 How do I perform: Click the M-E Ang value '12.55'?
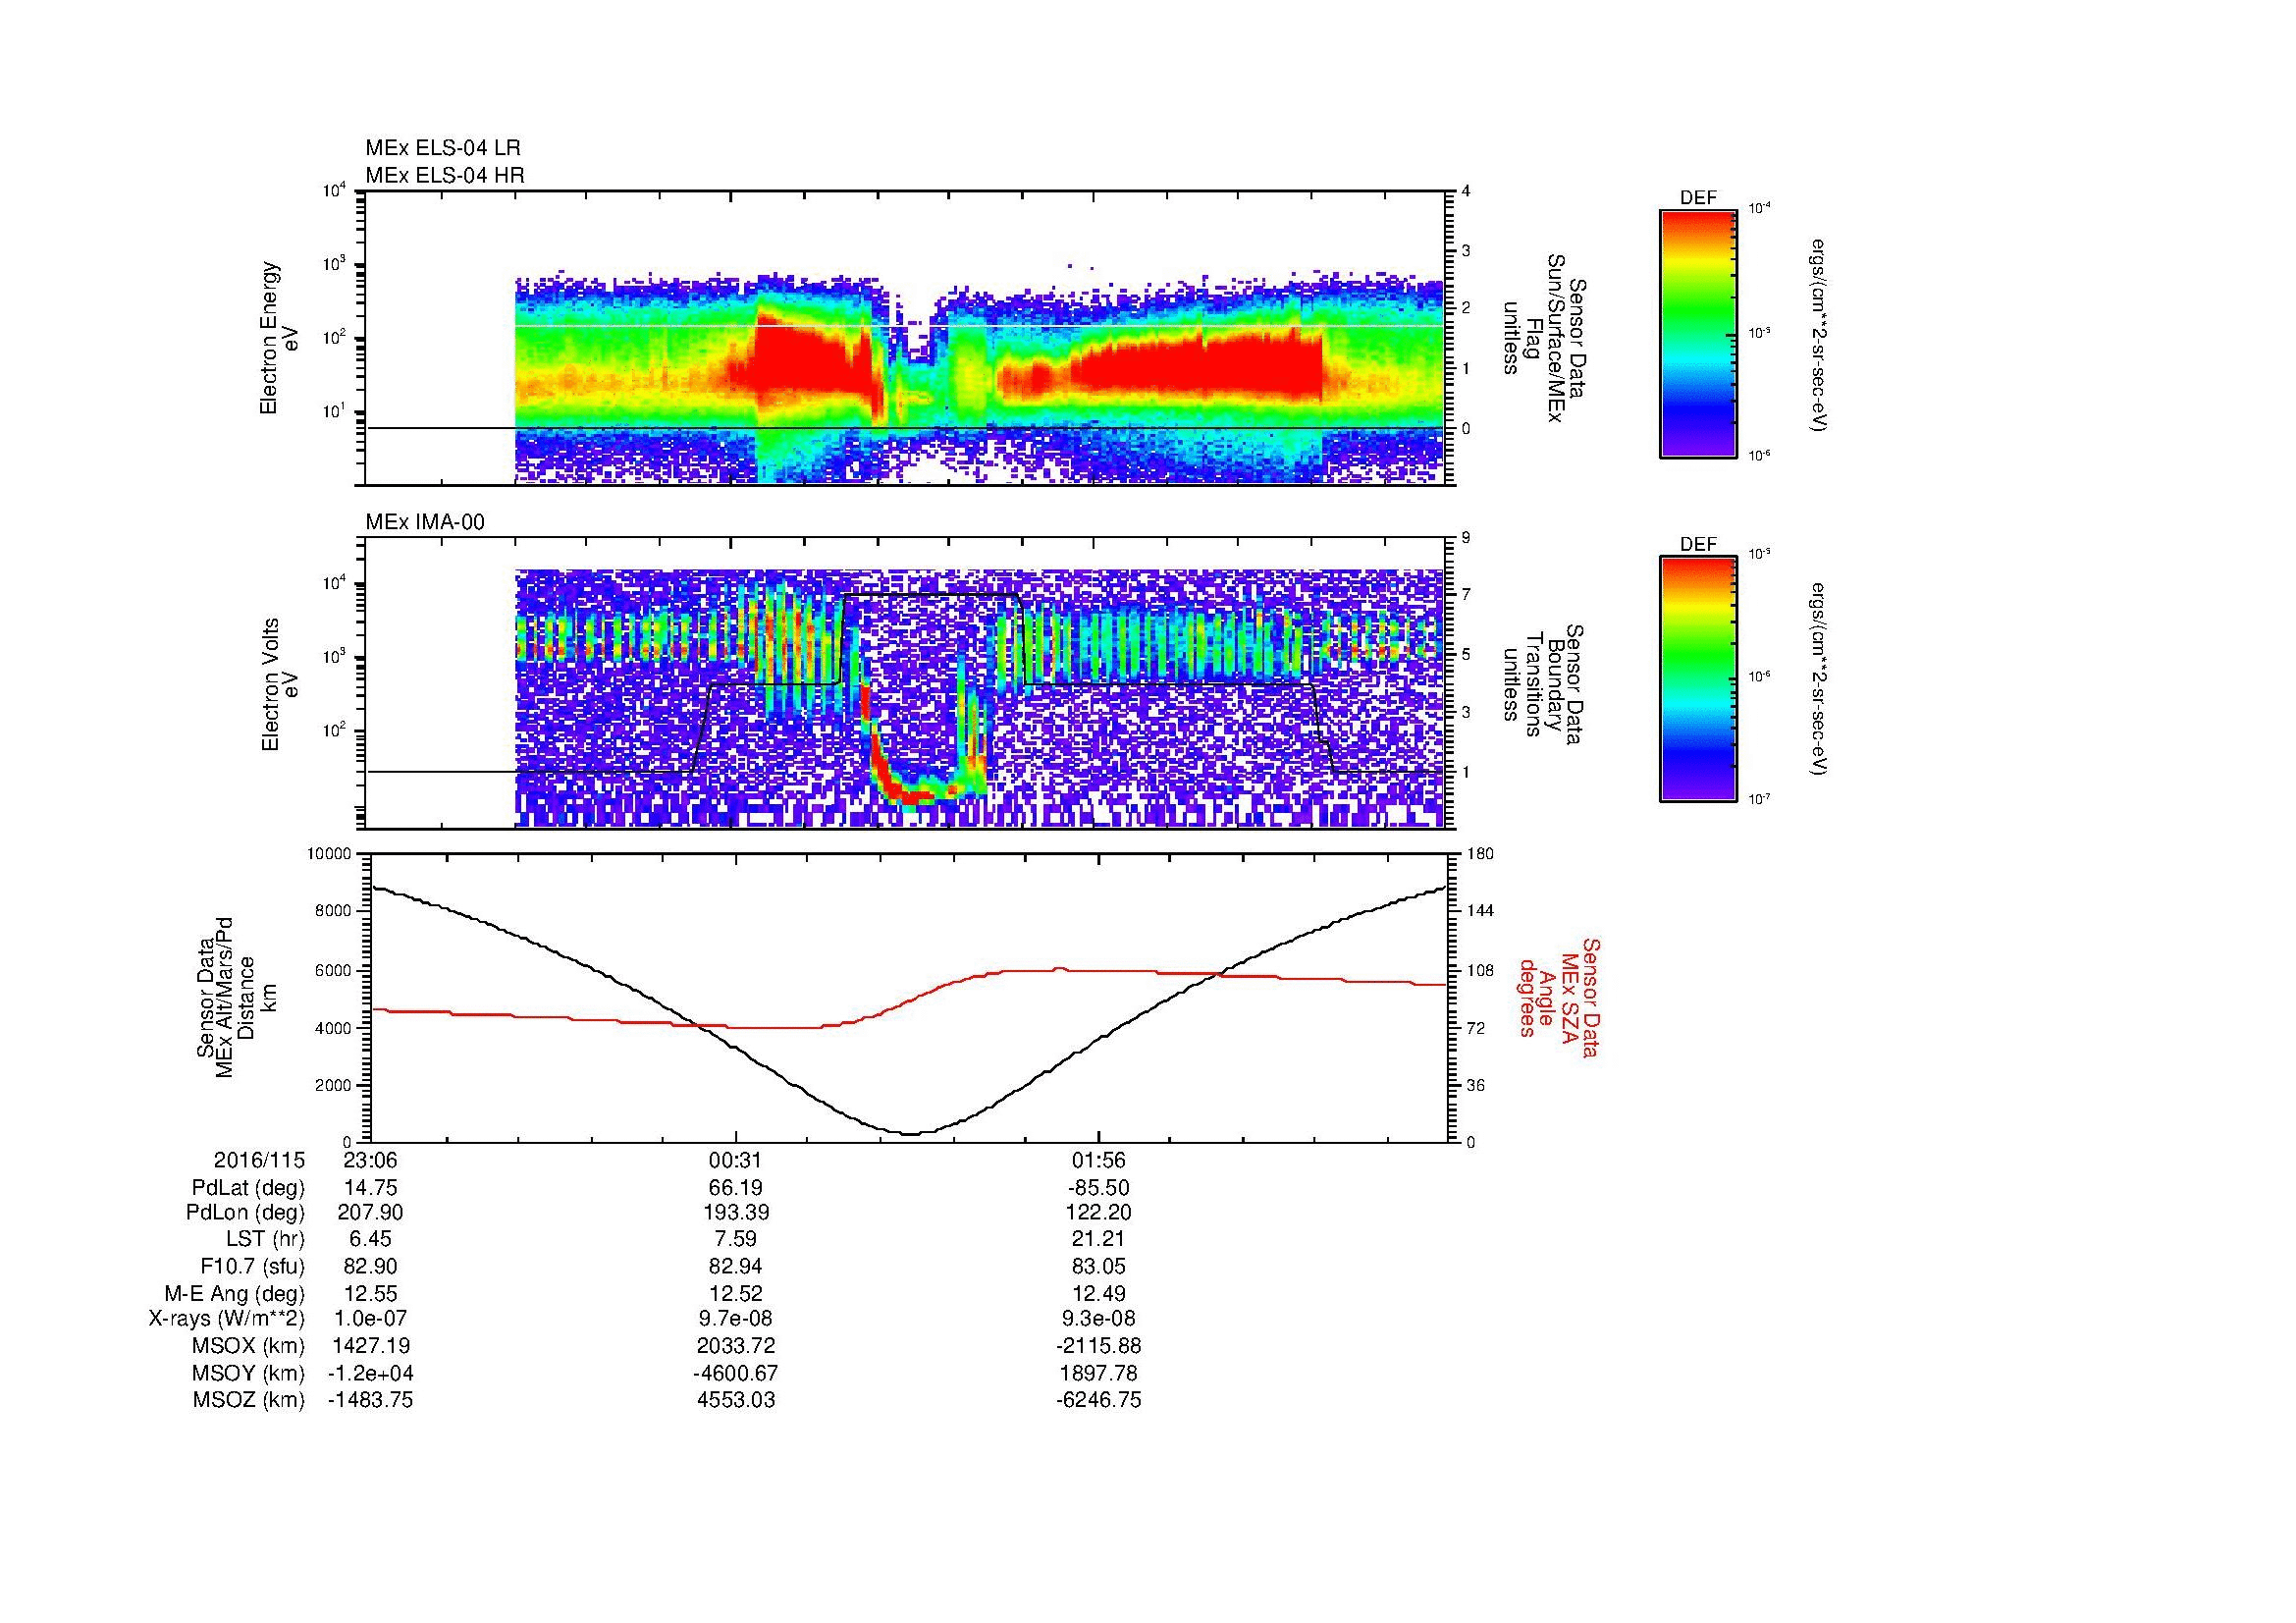[x=371, y=1294]
